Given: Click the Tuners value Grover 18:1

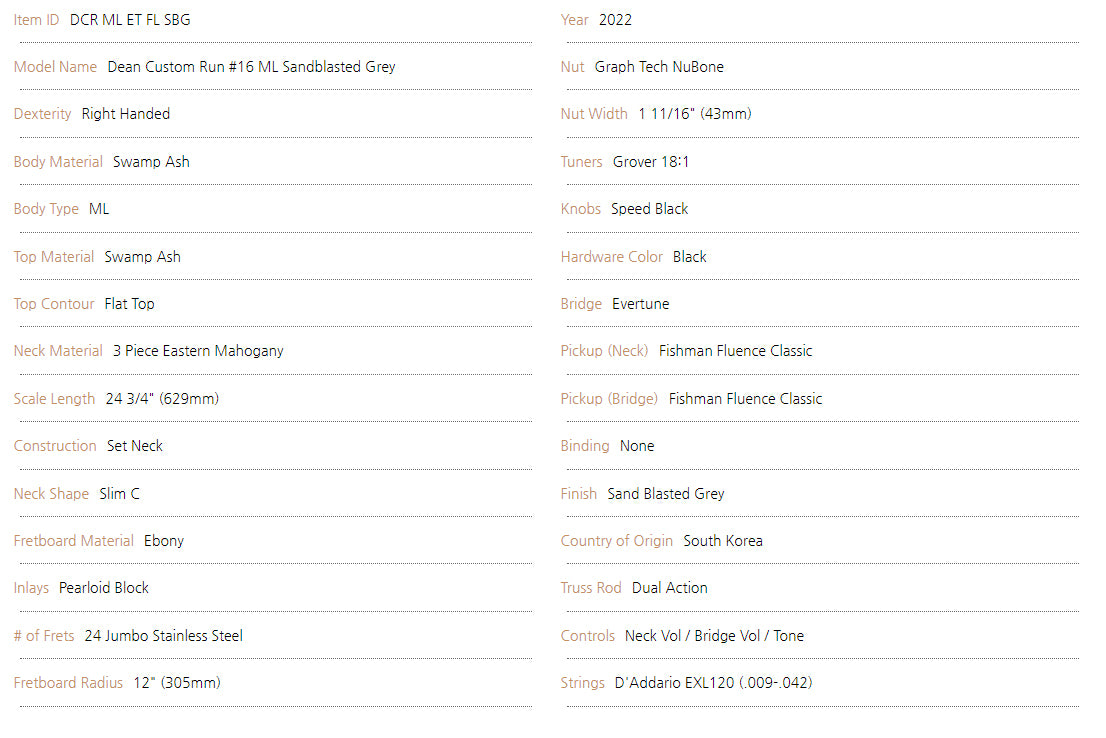Looking at the screenshot, I should pos(651,162).
